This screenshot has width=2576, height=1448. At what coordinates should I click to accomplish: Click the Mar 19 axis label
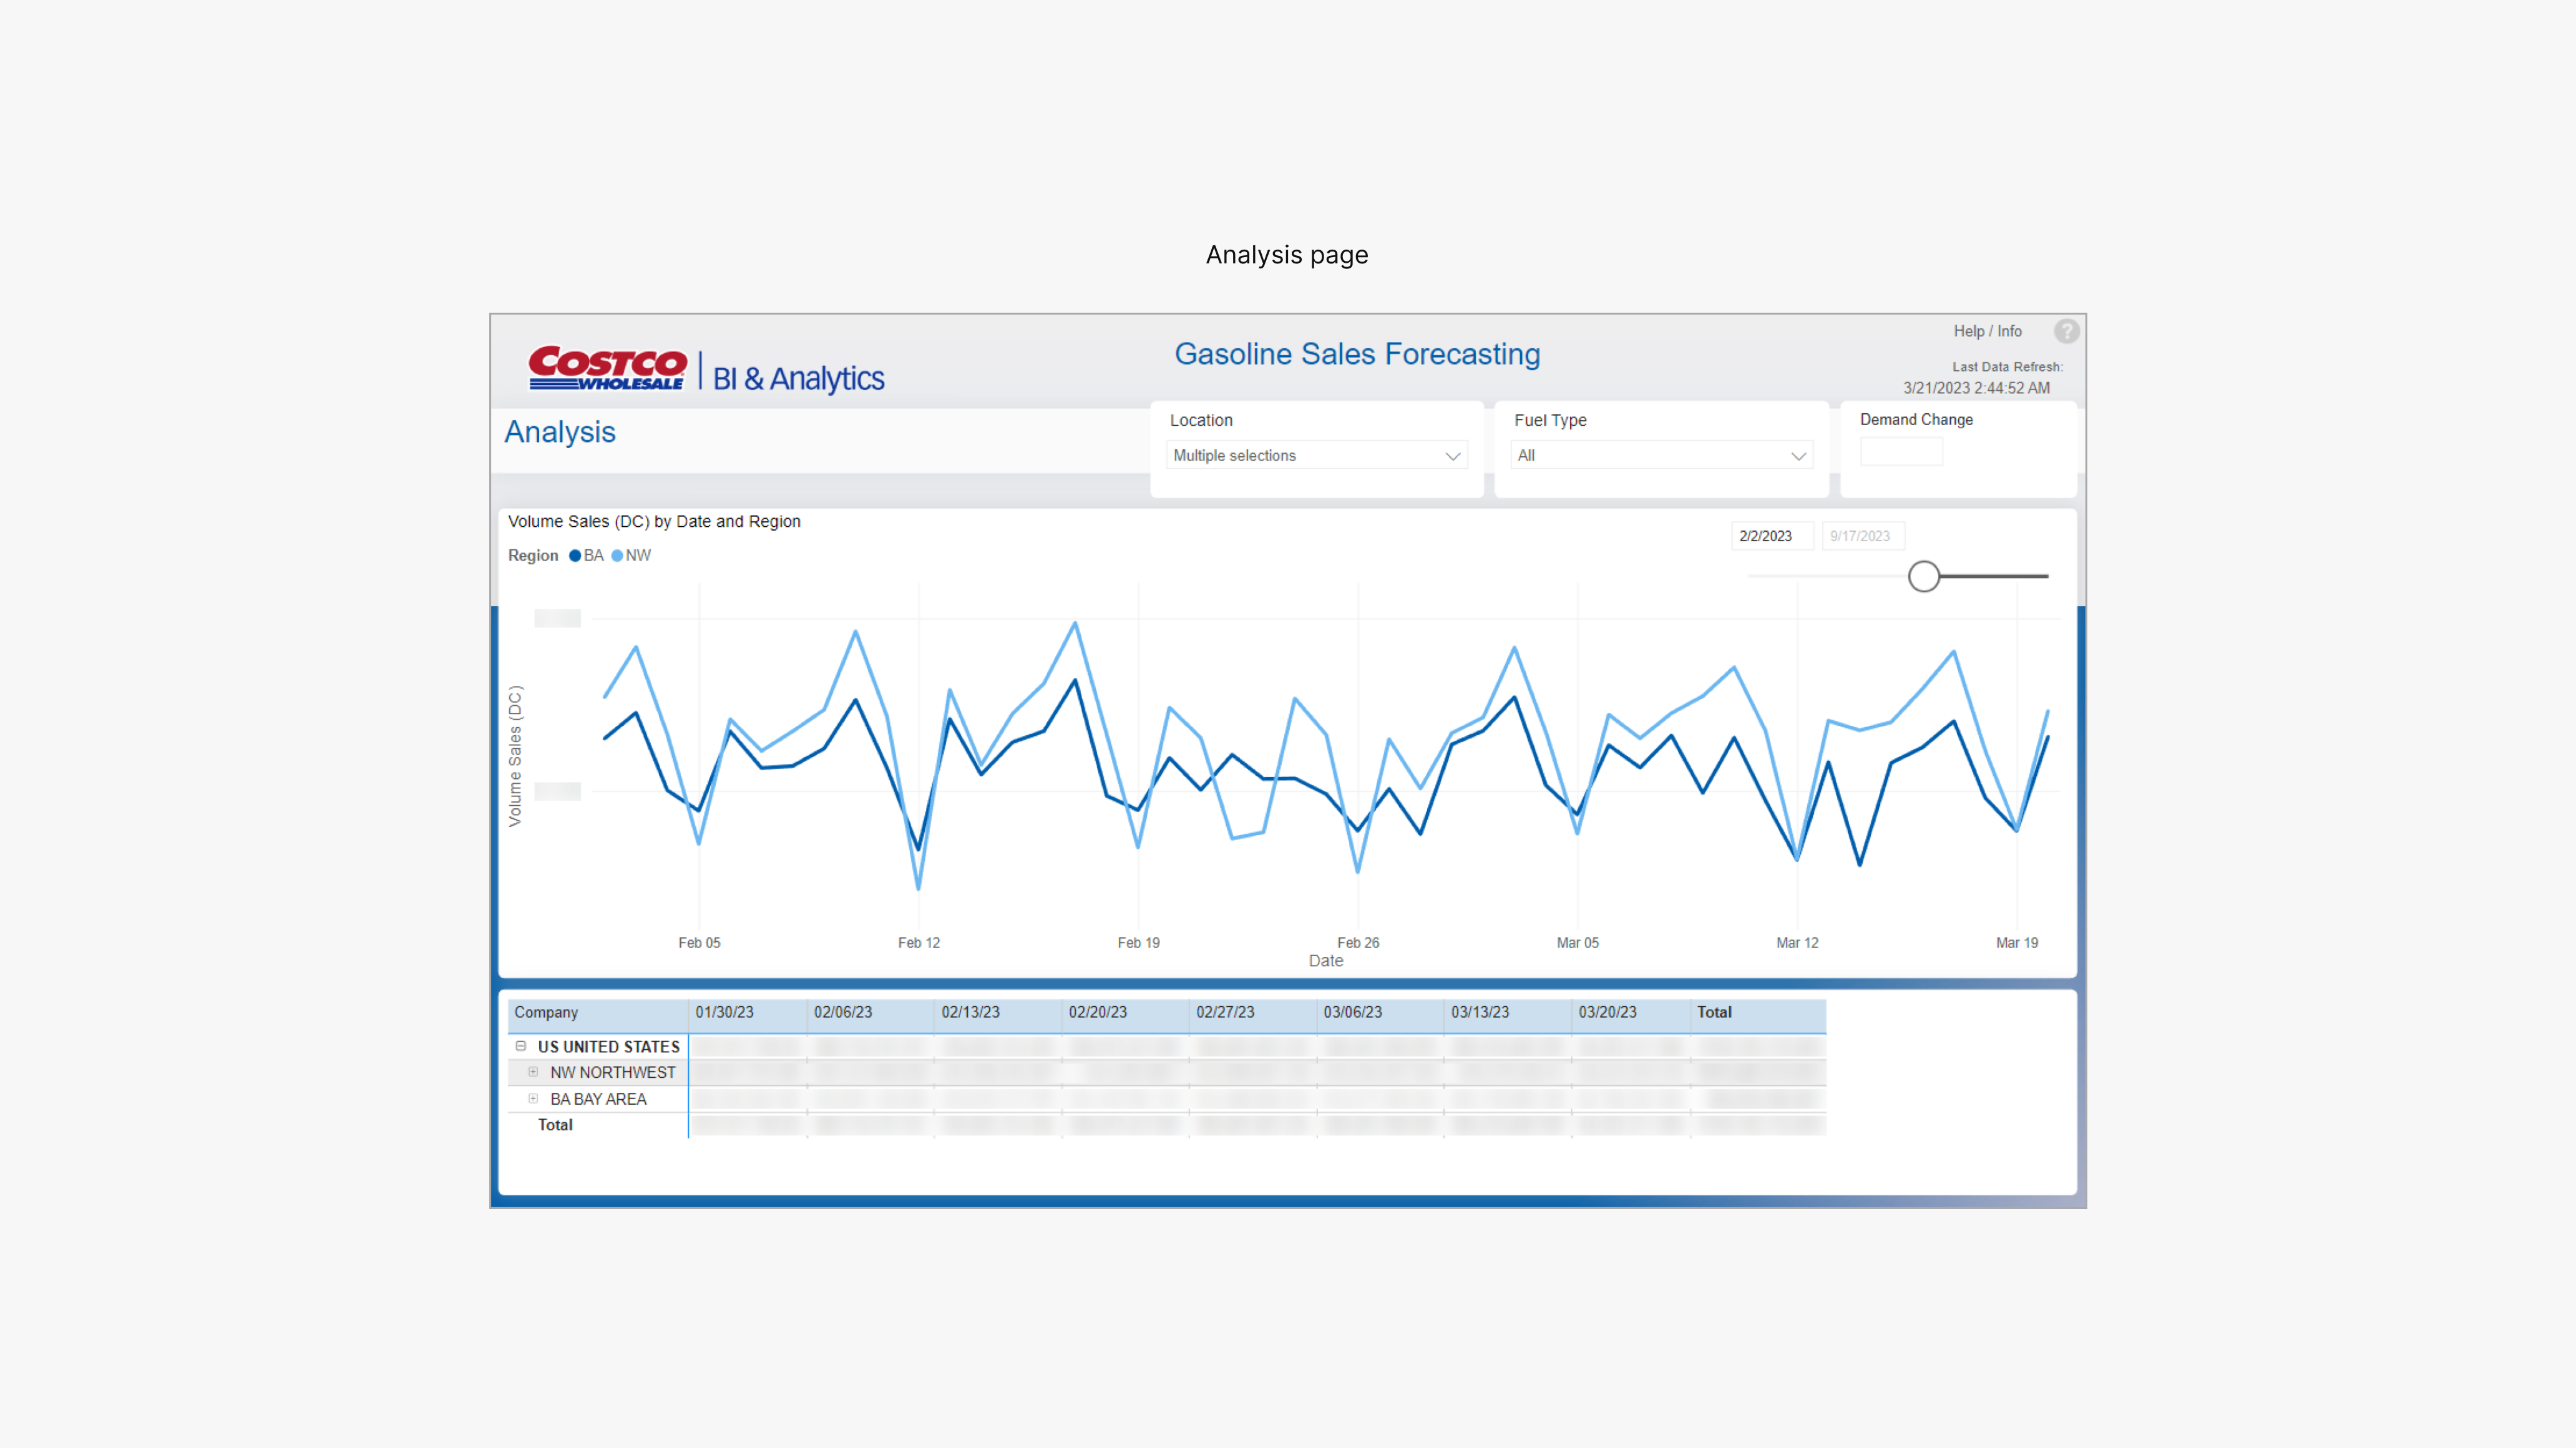coord(2017,943)
